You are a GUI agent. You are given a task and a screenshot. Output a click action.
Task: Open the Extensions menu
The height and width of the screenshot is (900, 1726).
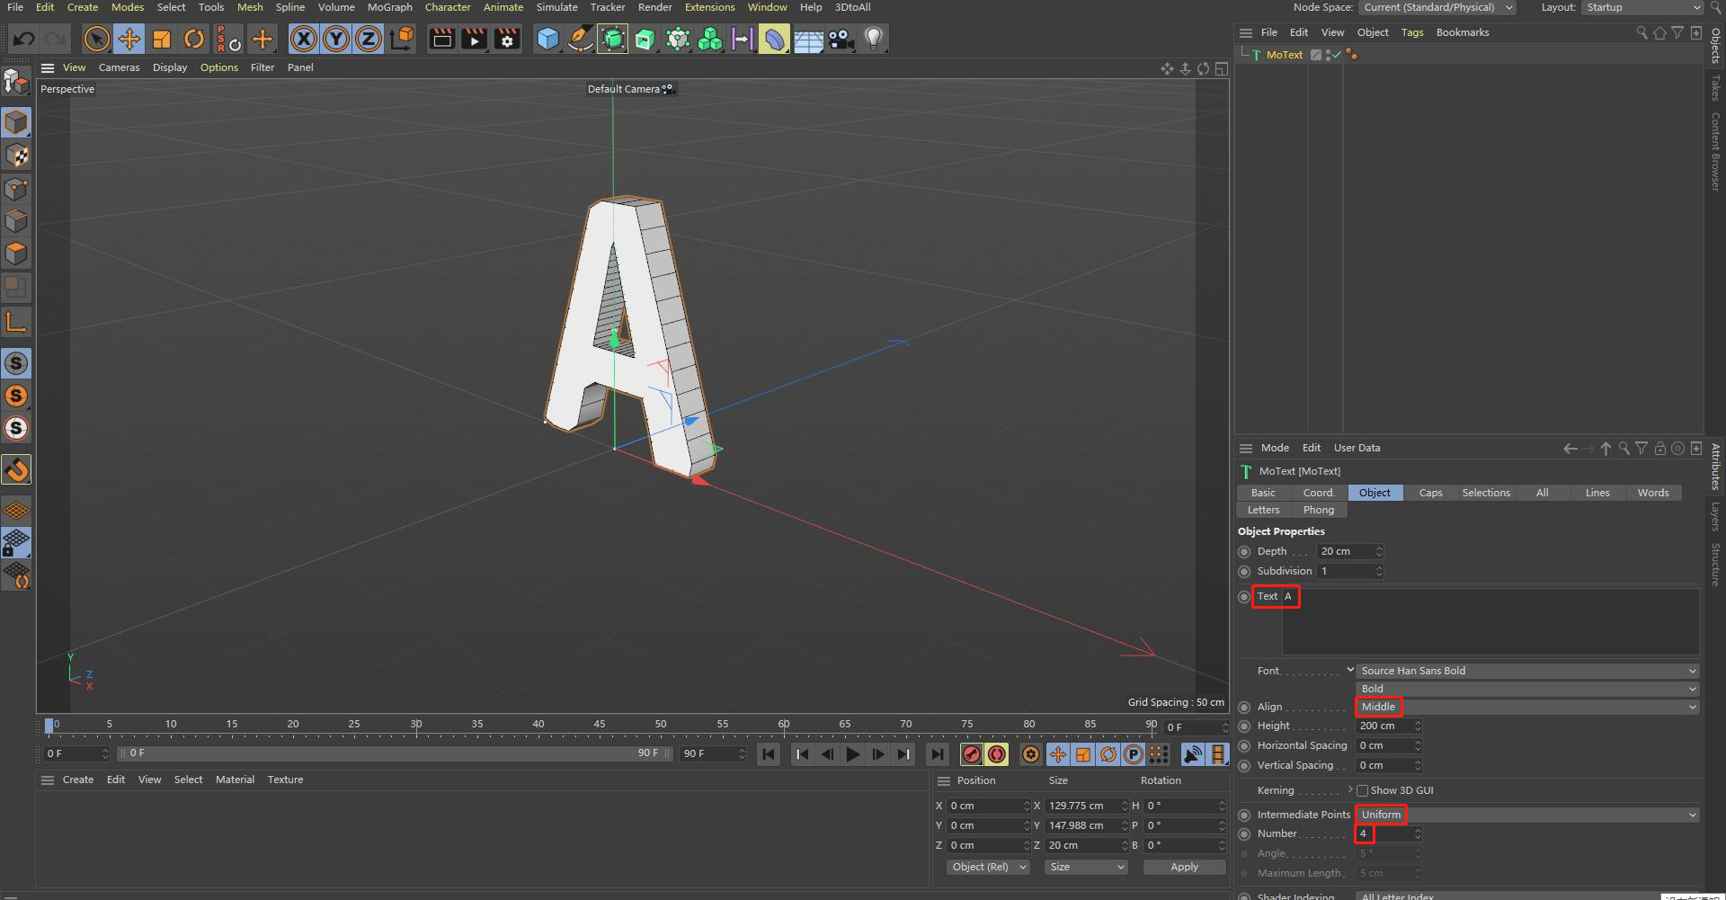pyautogui.click(x=709, y=7)
